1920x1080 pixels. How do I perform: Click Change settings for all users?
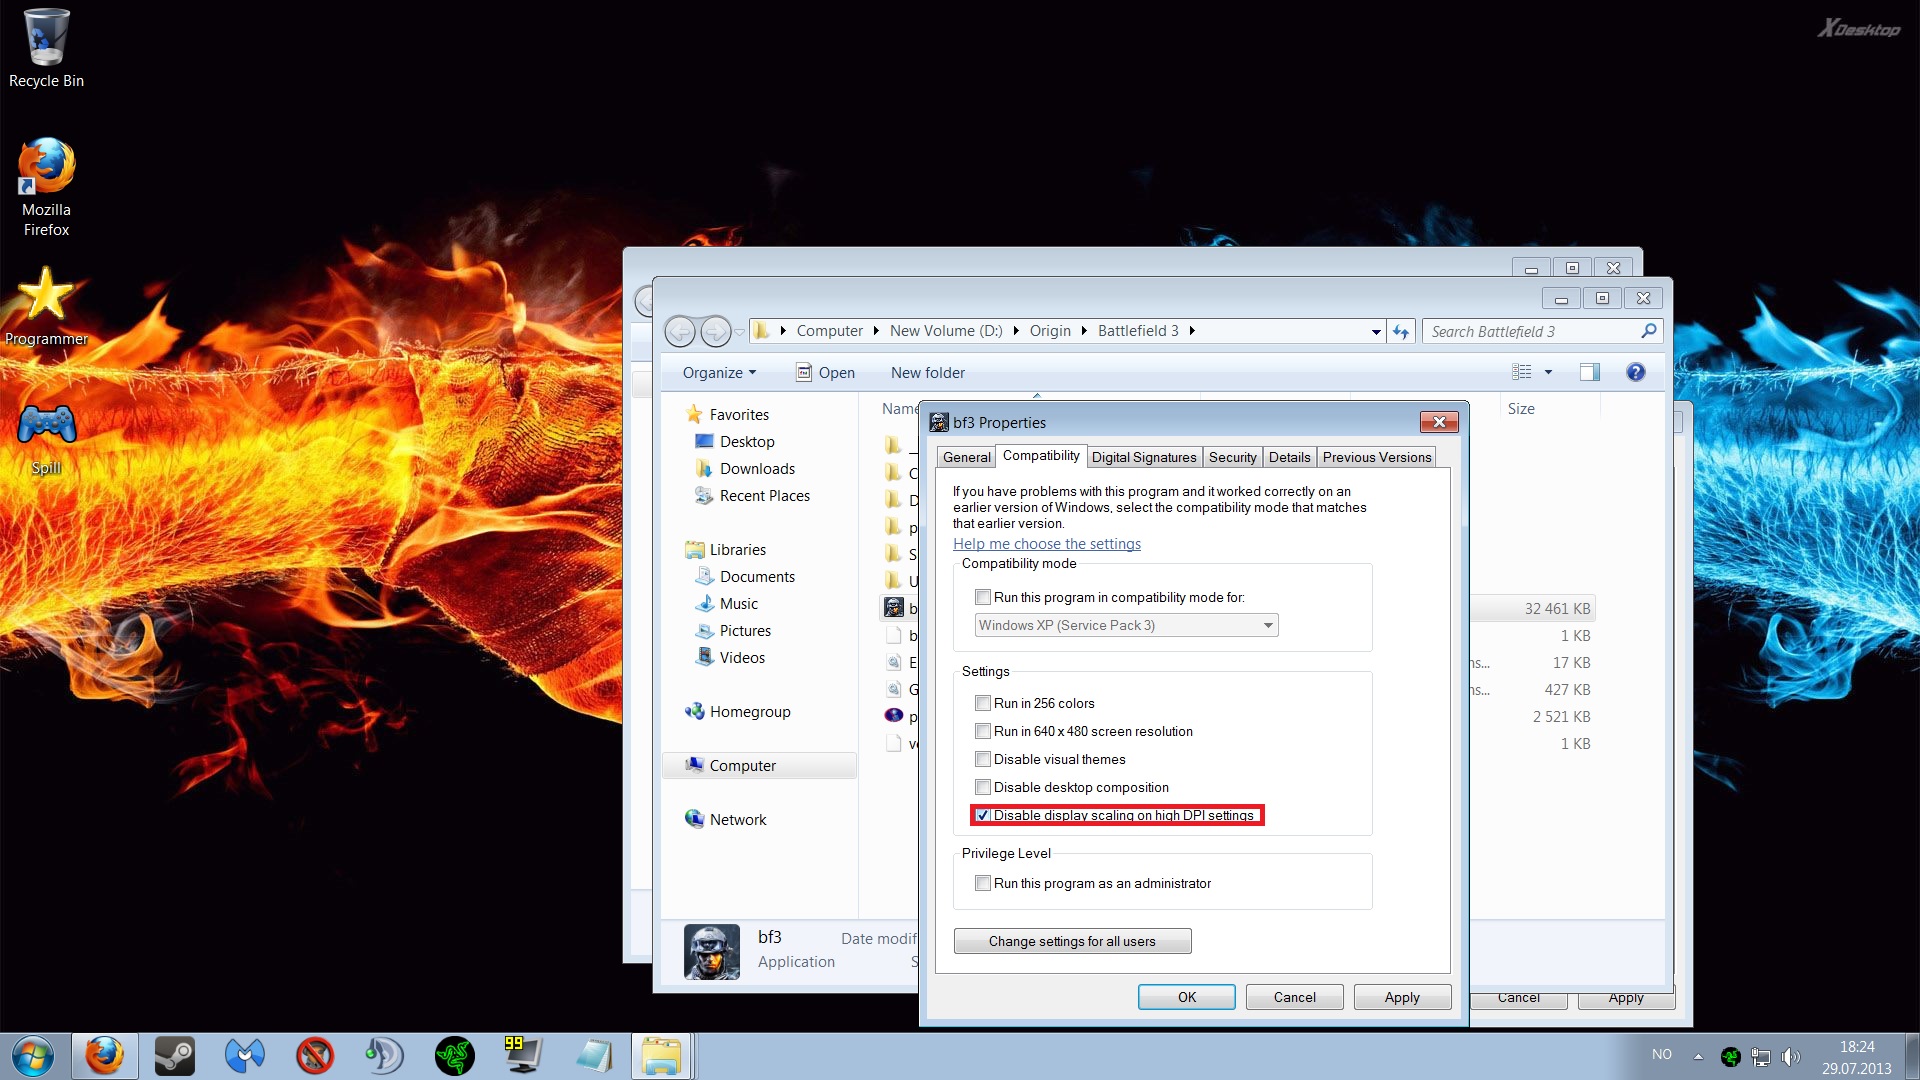click(x=1072, y=941)
